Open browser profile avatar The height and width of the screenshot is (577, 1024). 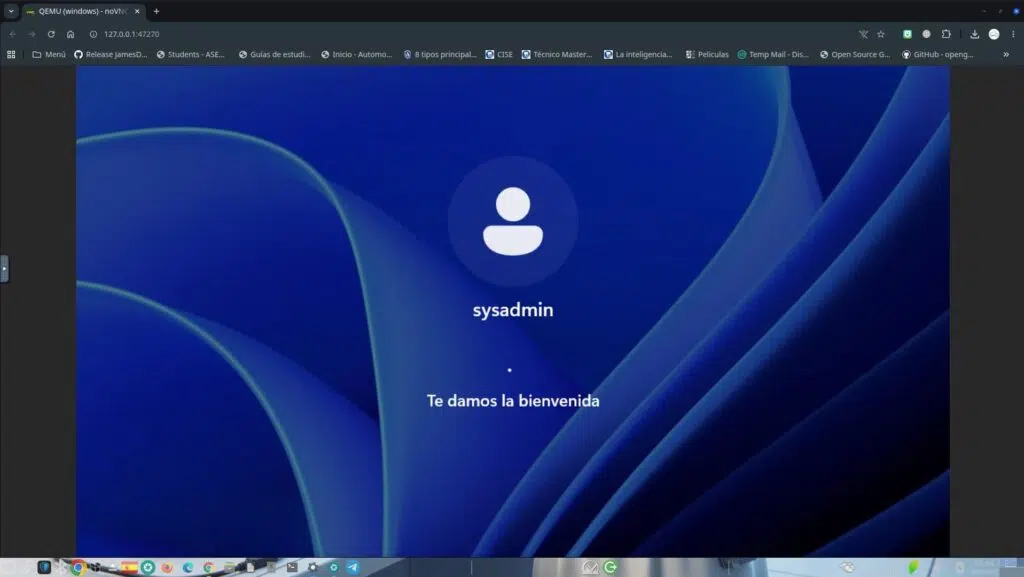point(994,34)
